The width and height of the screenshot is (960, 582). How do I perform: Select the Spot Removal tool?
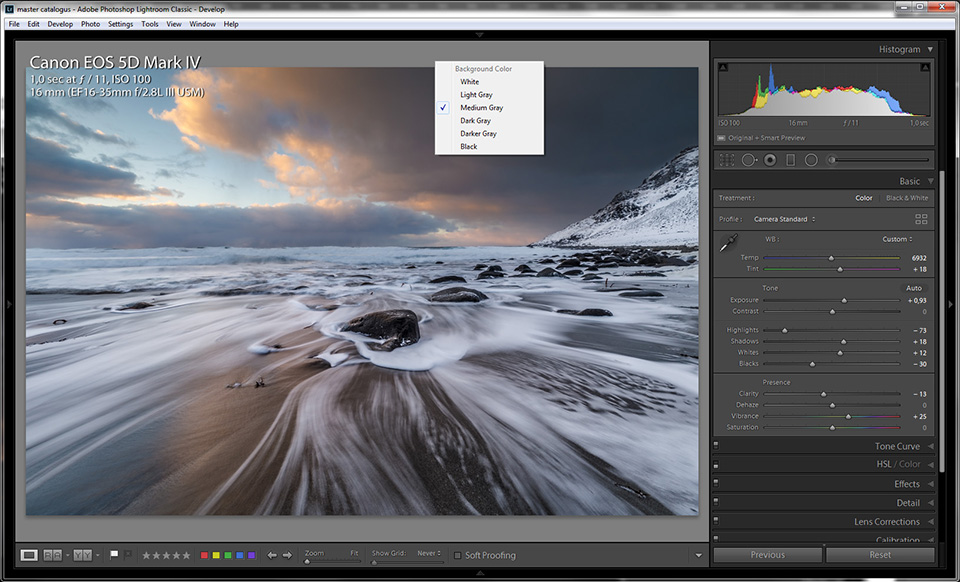point(749,160)
